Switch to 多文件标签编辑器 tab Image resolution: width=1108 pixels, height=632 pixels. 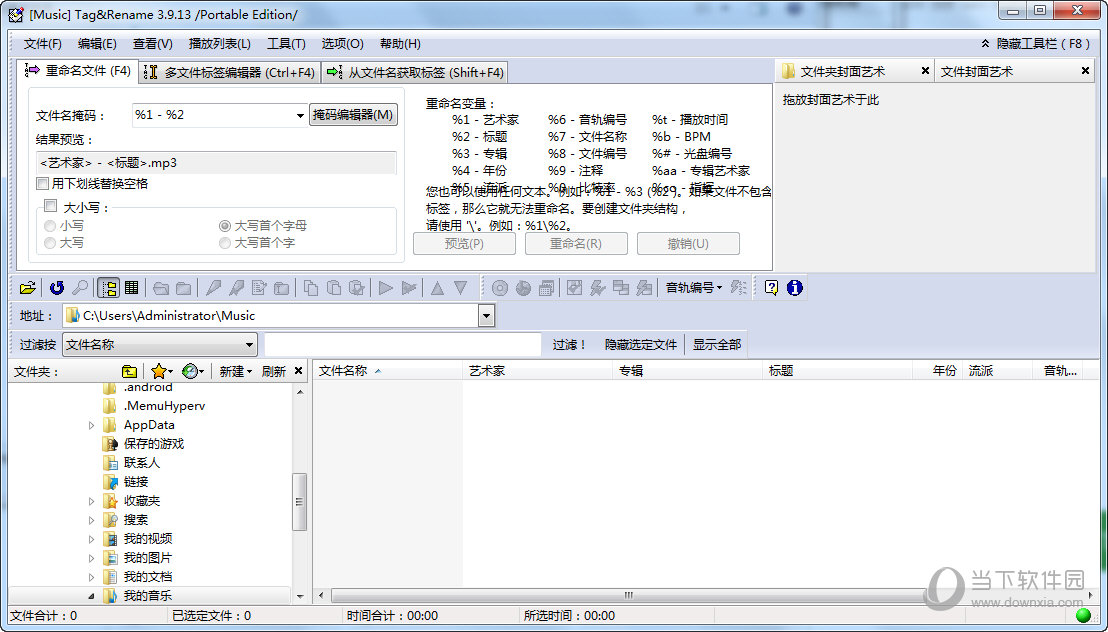pyautogui.click(x=230, y=73)
